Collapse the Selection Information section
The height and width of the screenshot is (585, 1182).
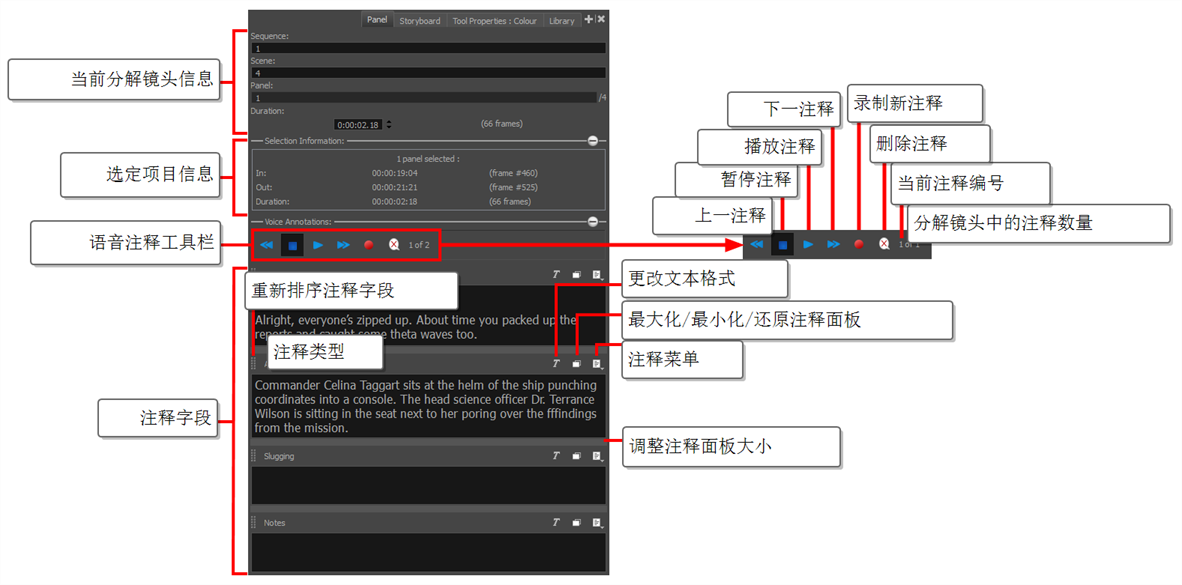pos(593,142)
